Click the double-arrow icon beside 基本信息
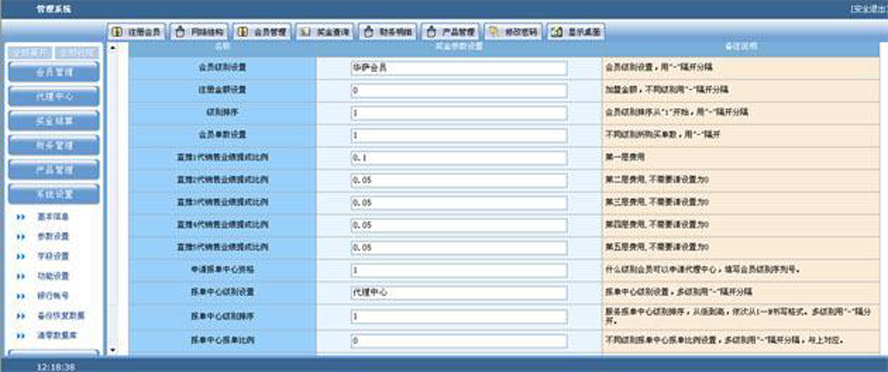The image size is (888, 372). click(x=21, y=217)
